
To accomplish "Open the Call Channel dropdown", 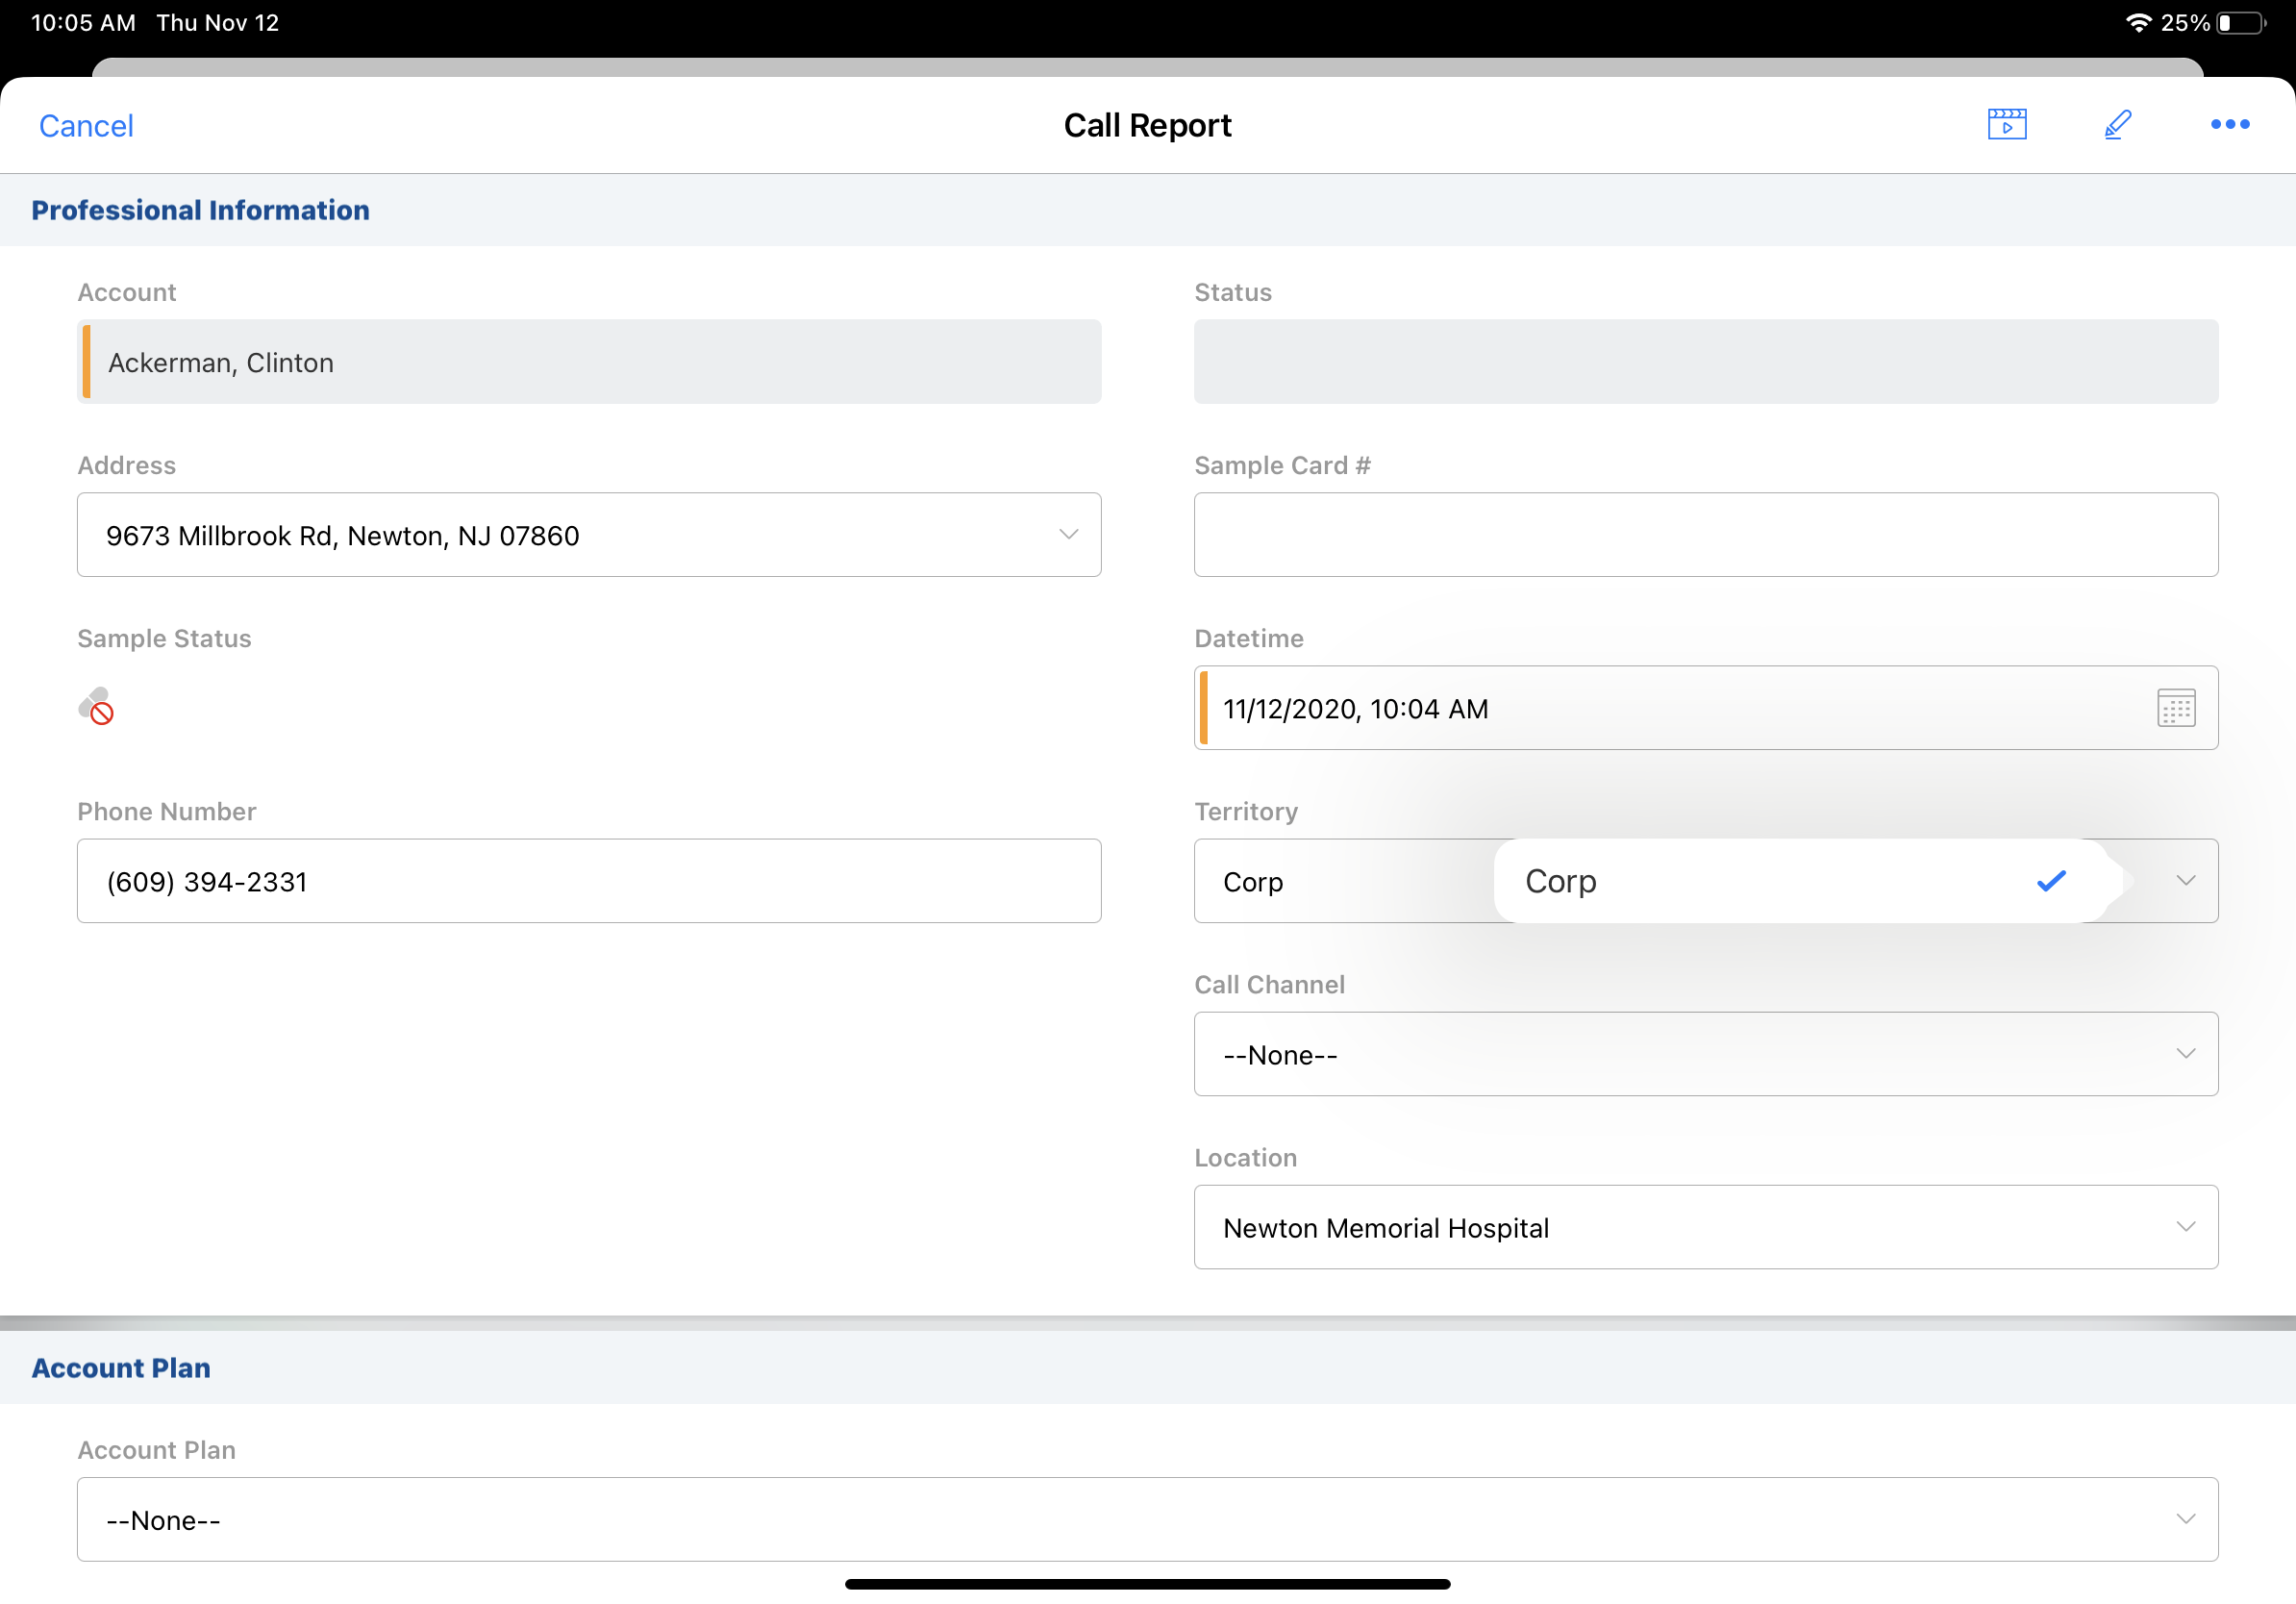I will (1705, 1054).
